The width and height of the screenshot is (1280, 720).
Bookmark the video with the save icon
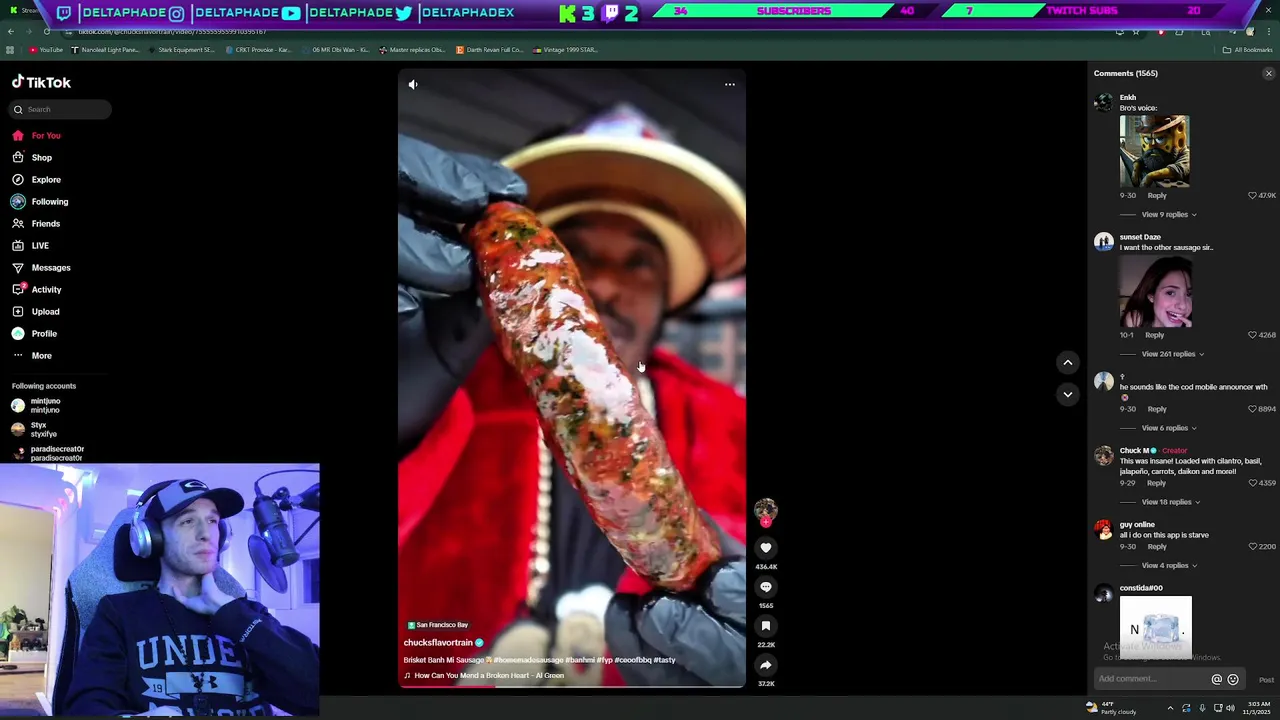pos(766,626)
